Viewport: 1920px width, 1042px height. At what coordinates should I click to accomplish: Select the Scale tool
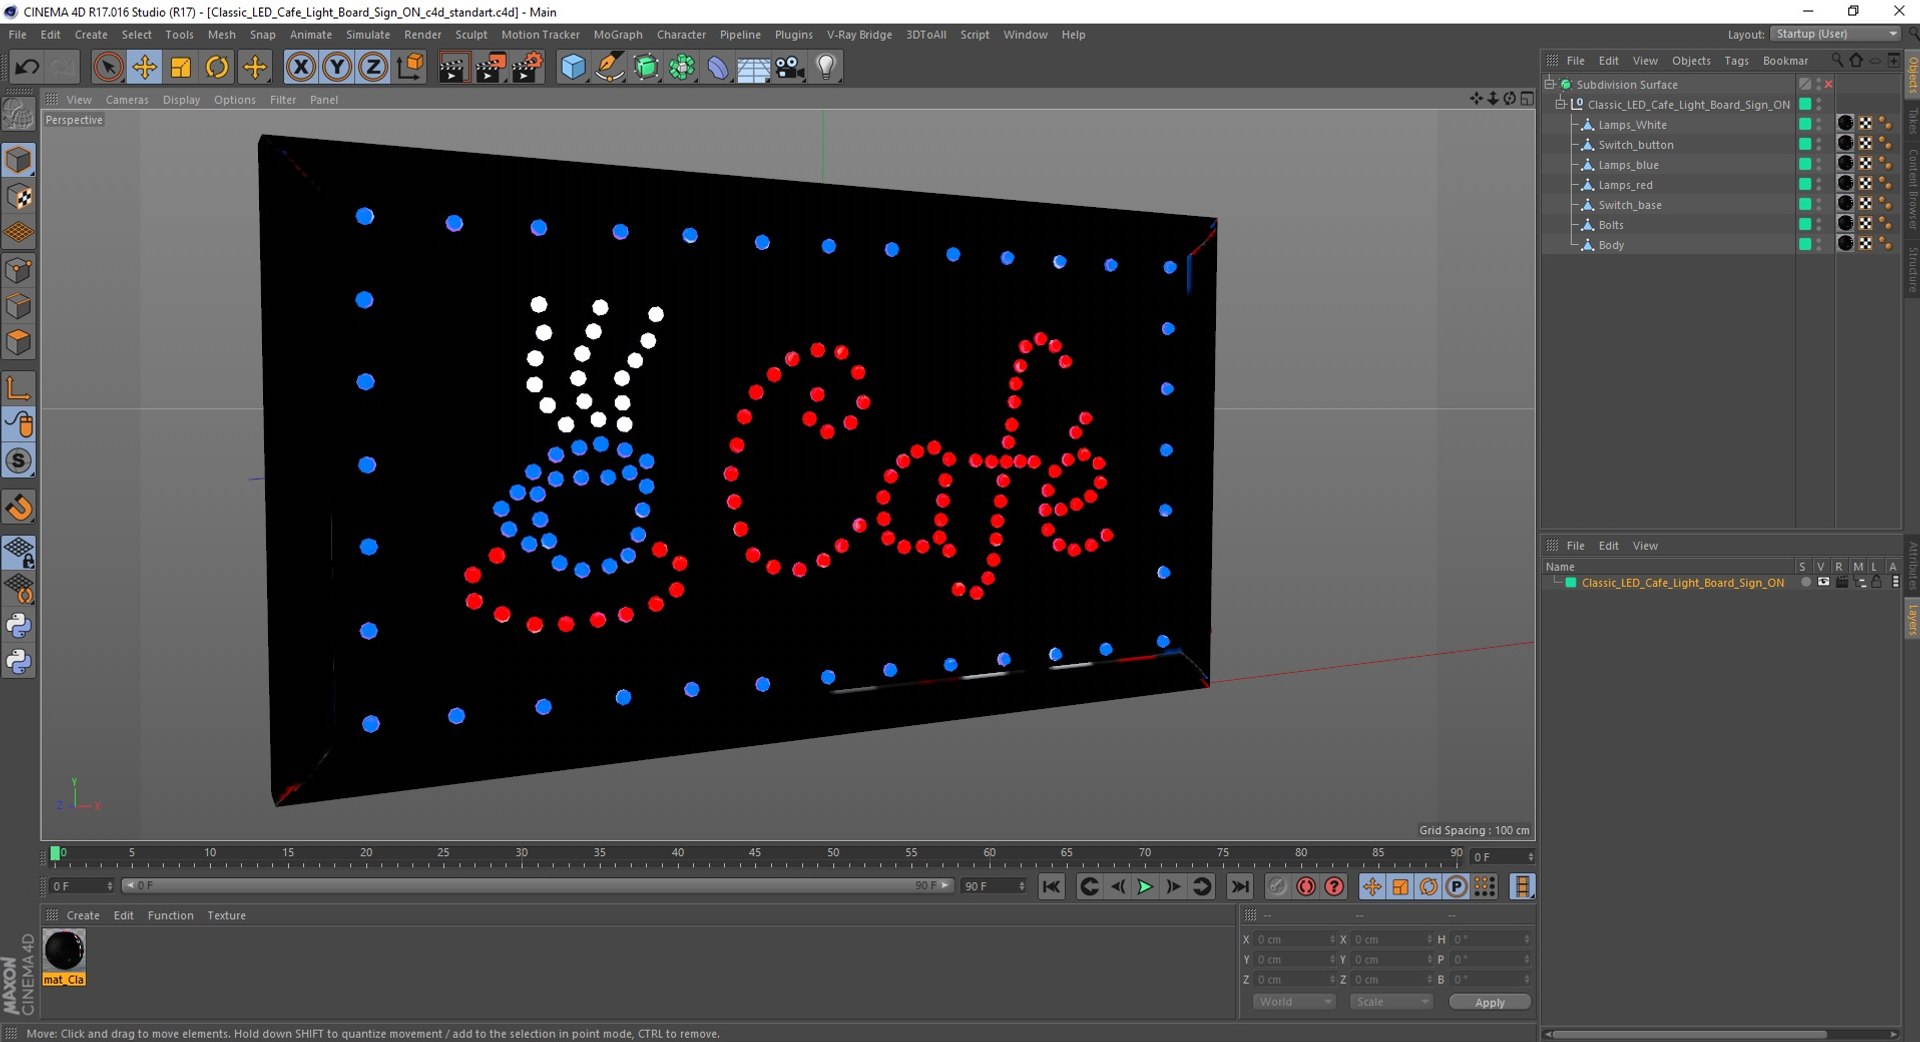pyautogui.click(x=181, y=67)
